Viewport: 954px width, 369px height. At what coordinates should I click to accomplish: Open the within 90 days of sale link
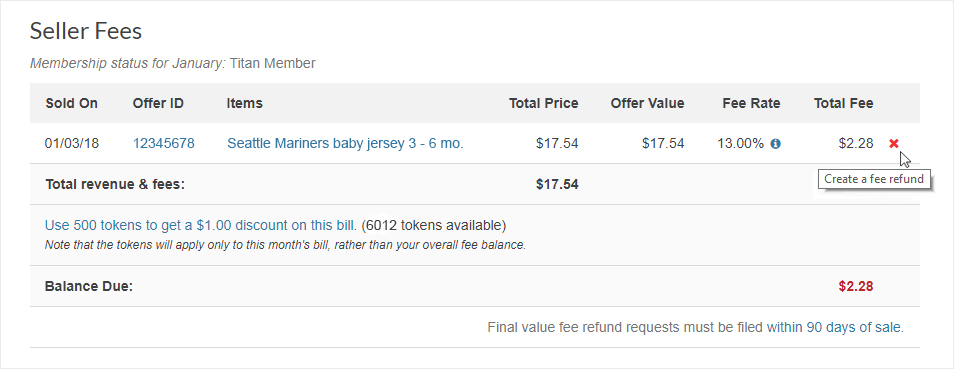[x=835, y=327]
